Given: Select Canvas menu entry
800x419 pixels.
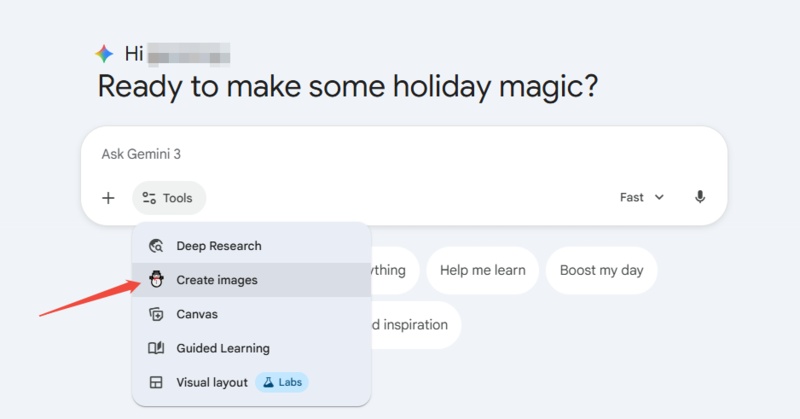Looking at the screenshot, I should click(197, 314).
